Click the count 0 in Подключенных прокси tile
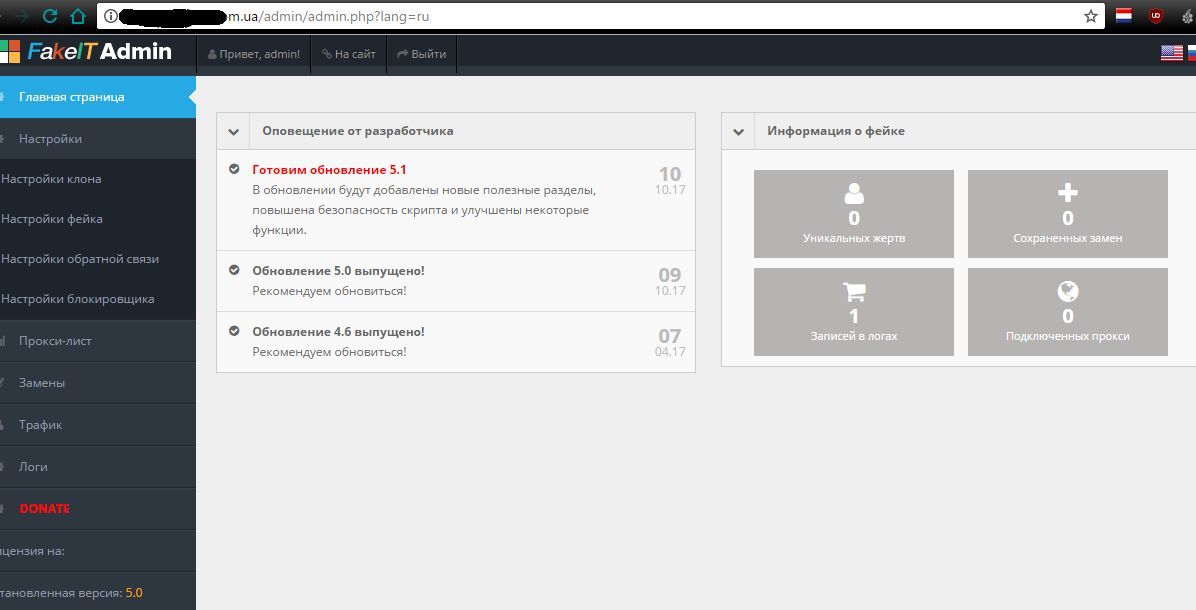 click(x=1067, y=316)
